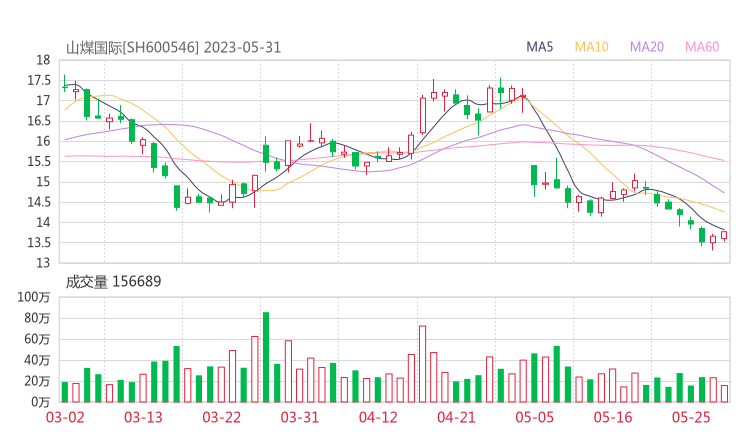Click the 20万 volume axis label
The height and width of the screenshot is (440, 740).
[x=37, y=381]
